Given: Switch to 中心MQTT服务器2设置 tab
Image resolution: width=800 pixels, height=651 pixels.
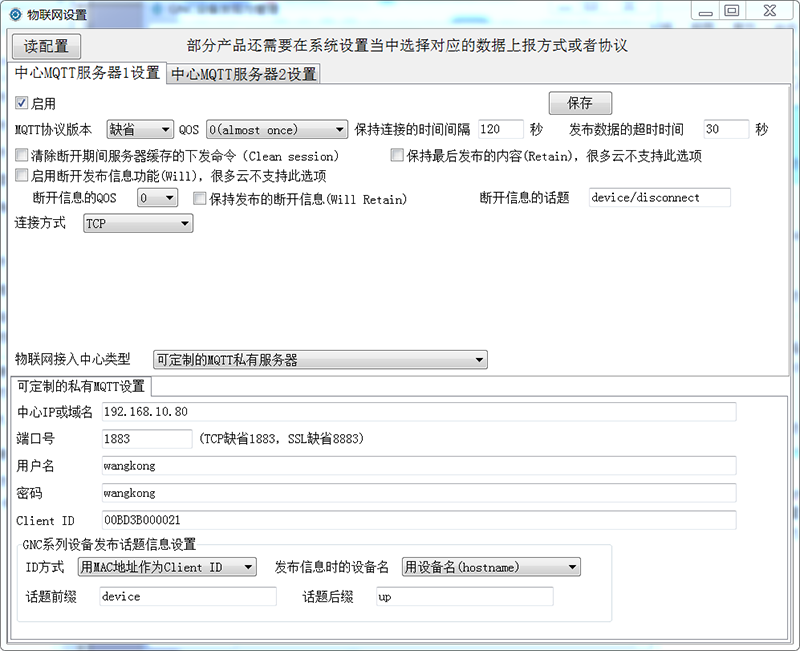Looking at the screenshot, I should coord(243,74).
